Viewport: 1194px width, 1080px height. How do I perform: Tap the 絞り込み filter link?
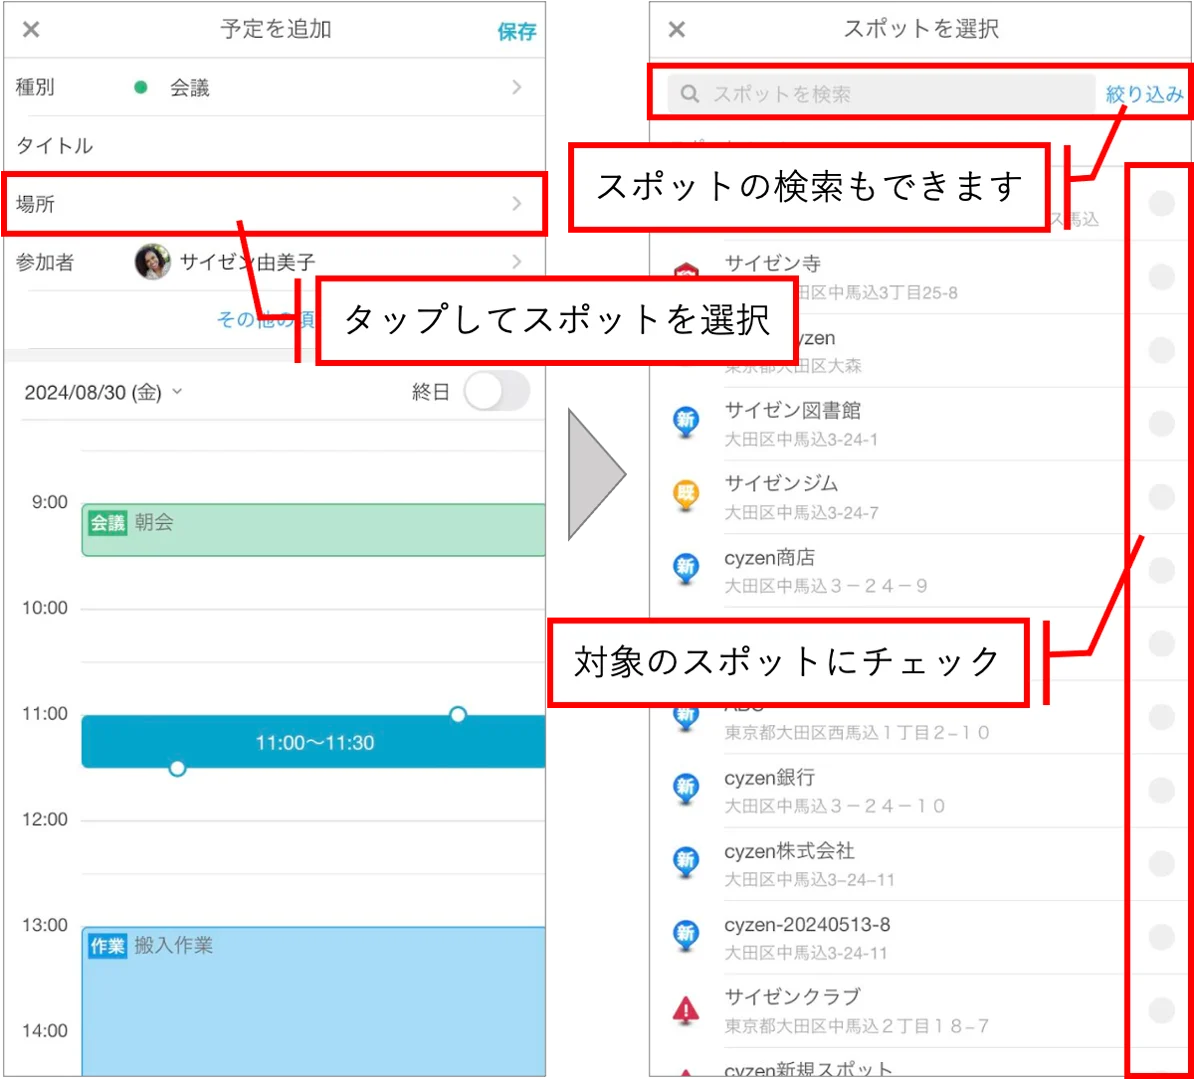1145,94
